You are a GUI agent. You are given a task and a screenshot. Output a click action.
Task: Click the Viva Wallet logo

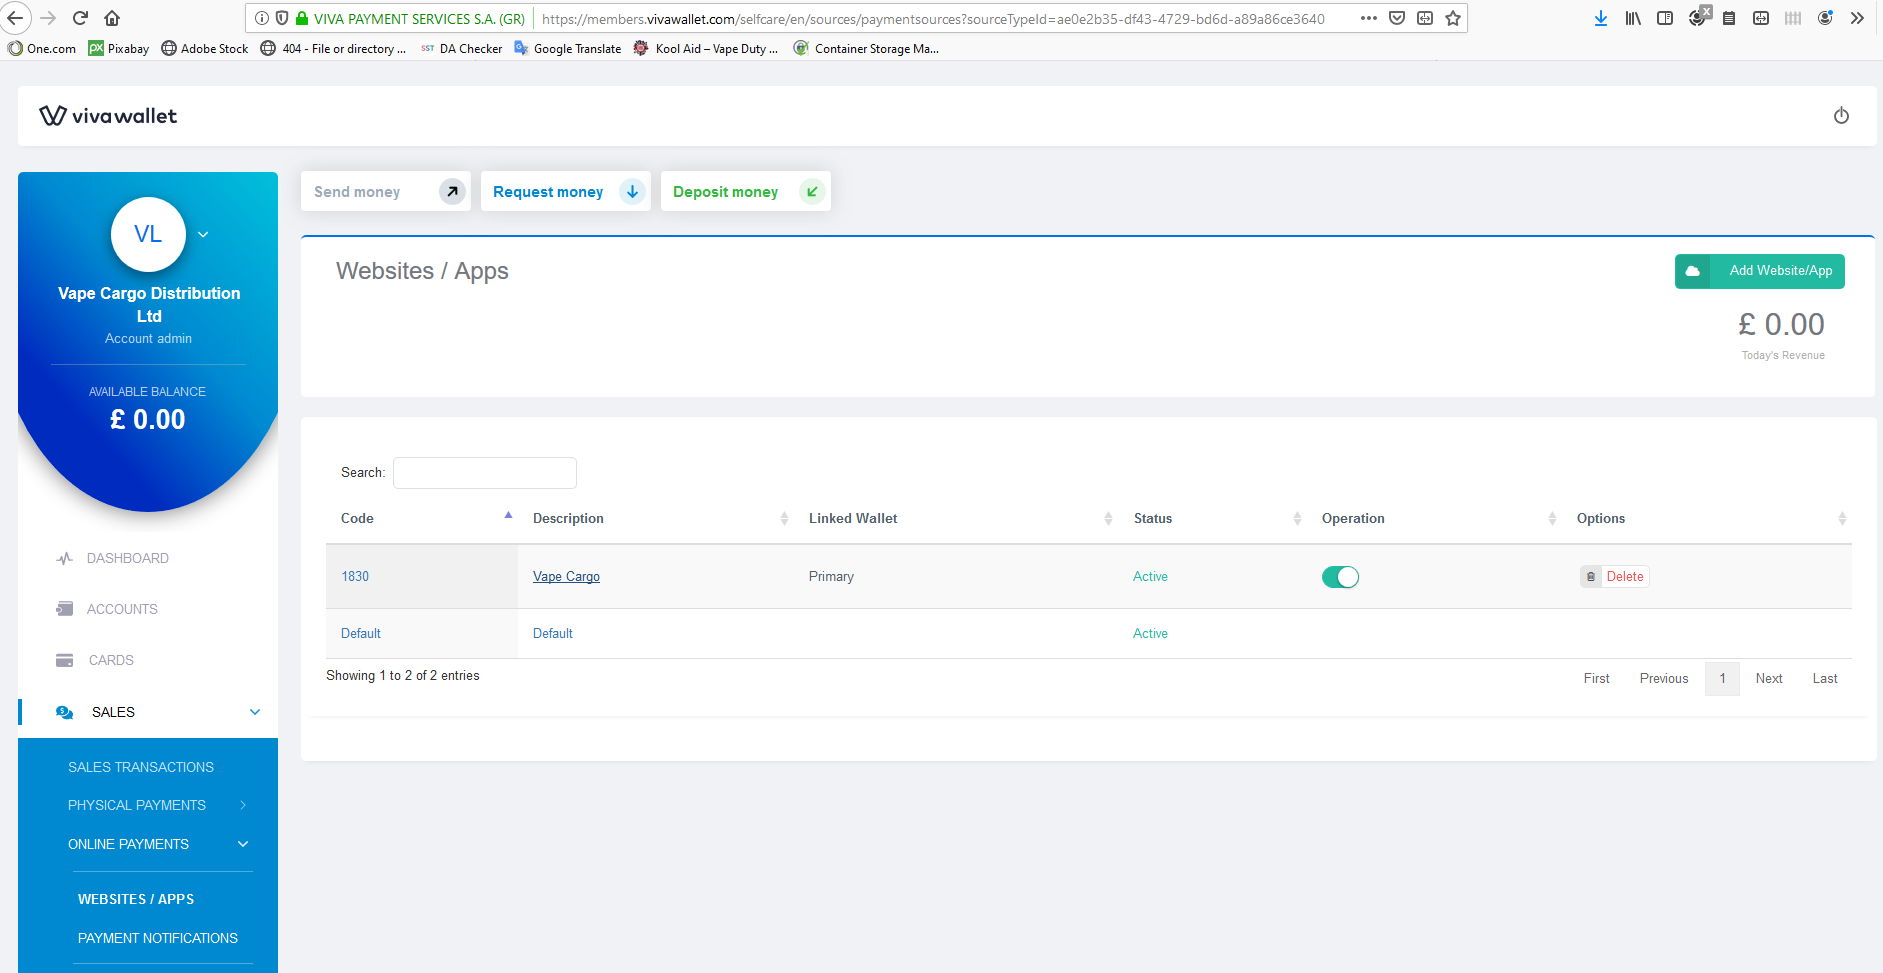pos(109,115)
